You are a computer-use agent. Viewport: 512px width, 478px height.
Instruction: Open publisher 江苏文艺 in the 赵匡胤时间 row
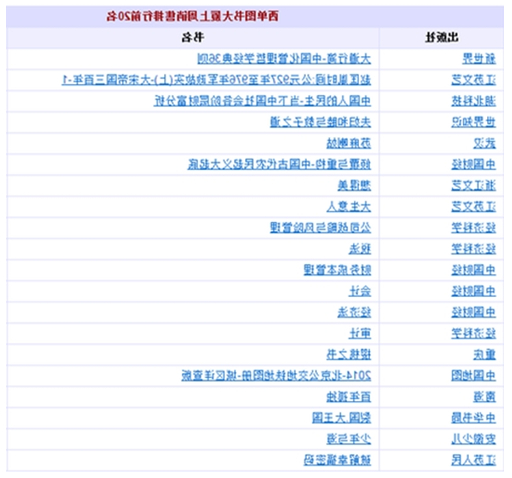[x=474, y=80]
